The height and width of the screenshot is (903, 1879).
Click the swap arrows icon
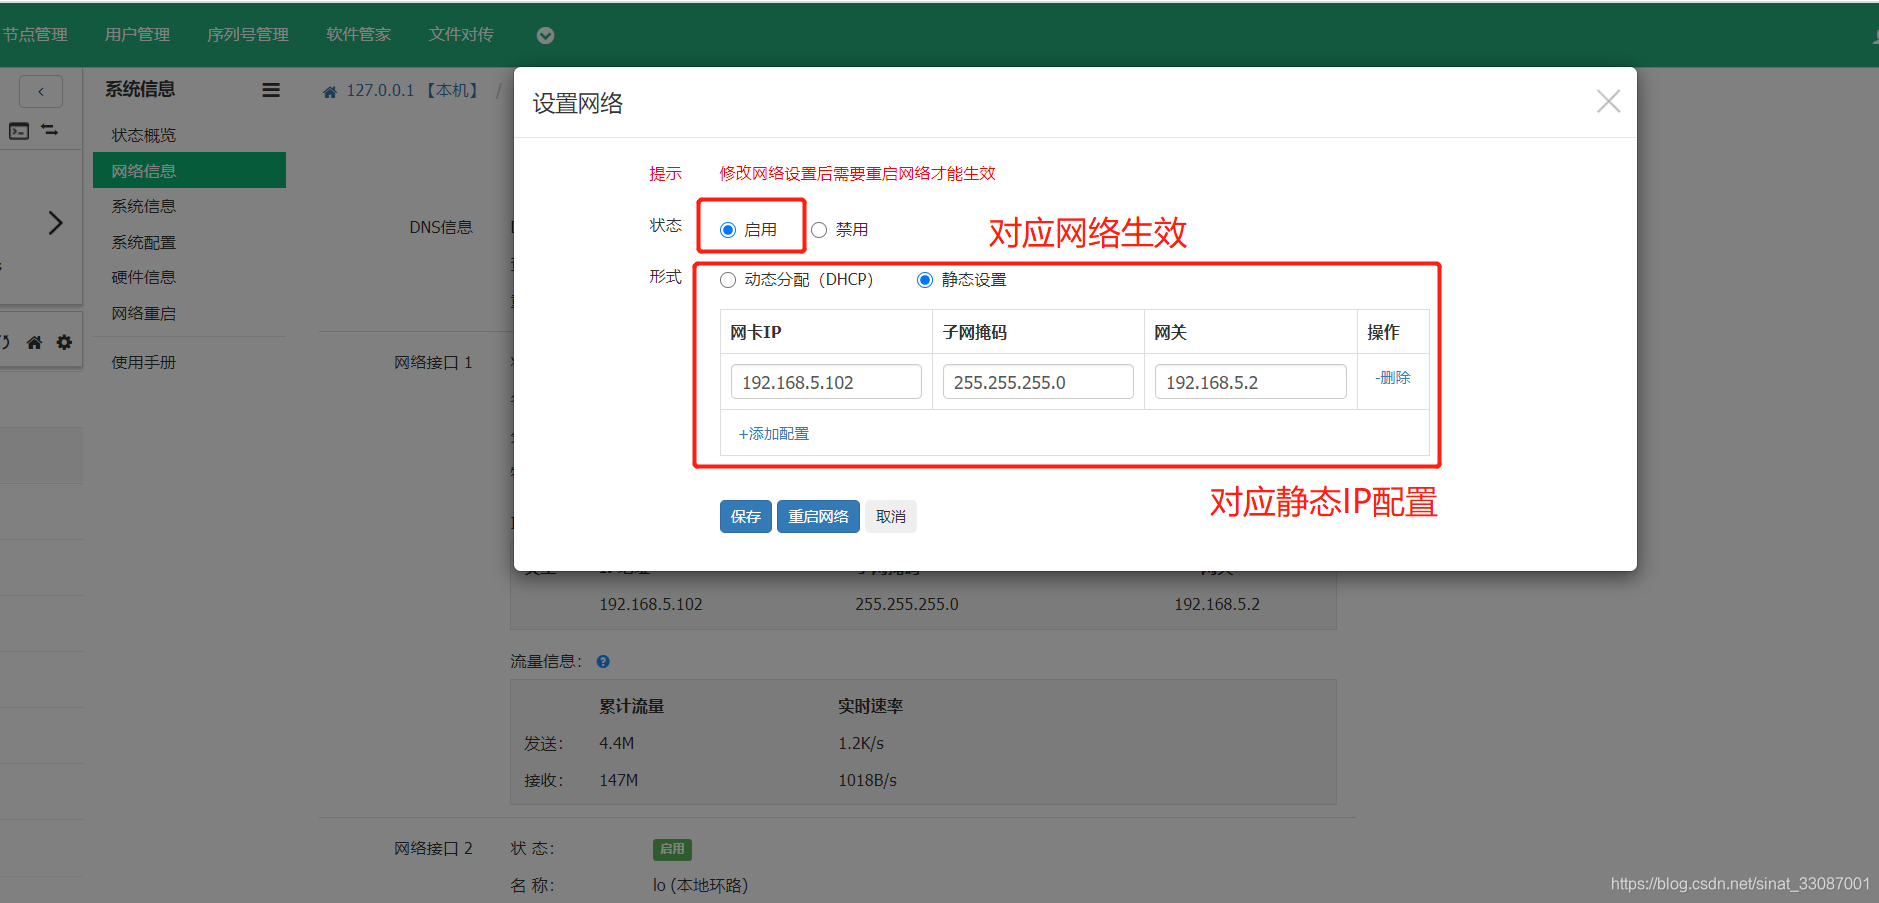[x=50, y=130]
